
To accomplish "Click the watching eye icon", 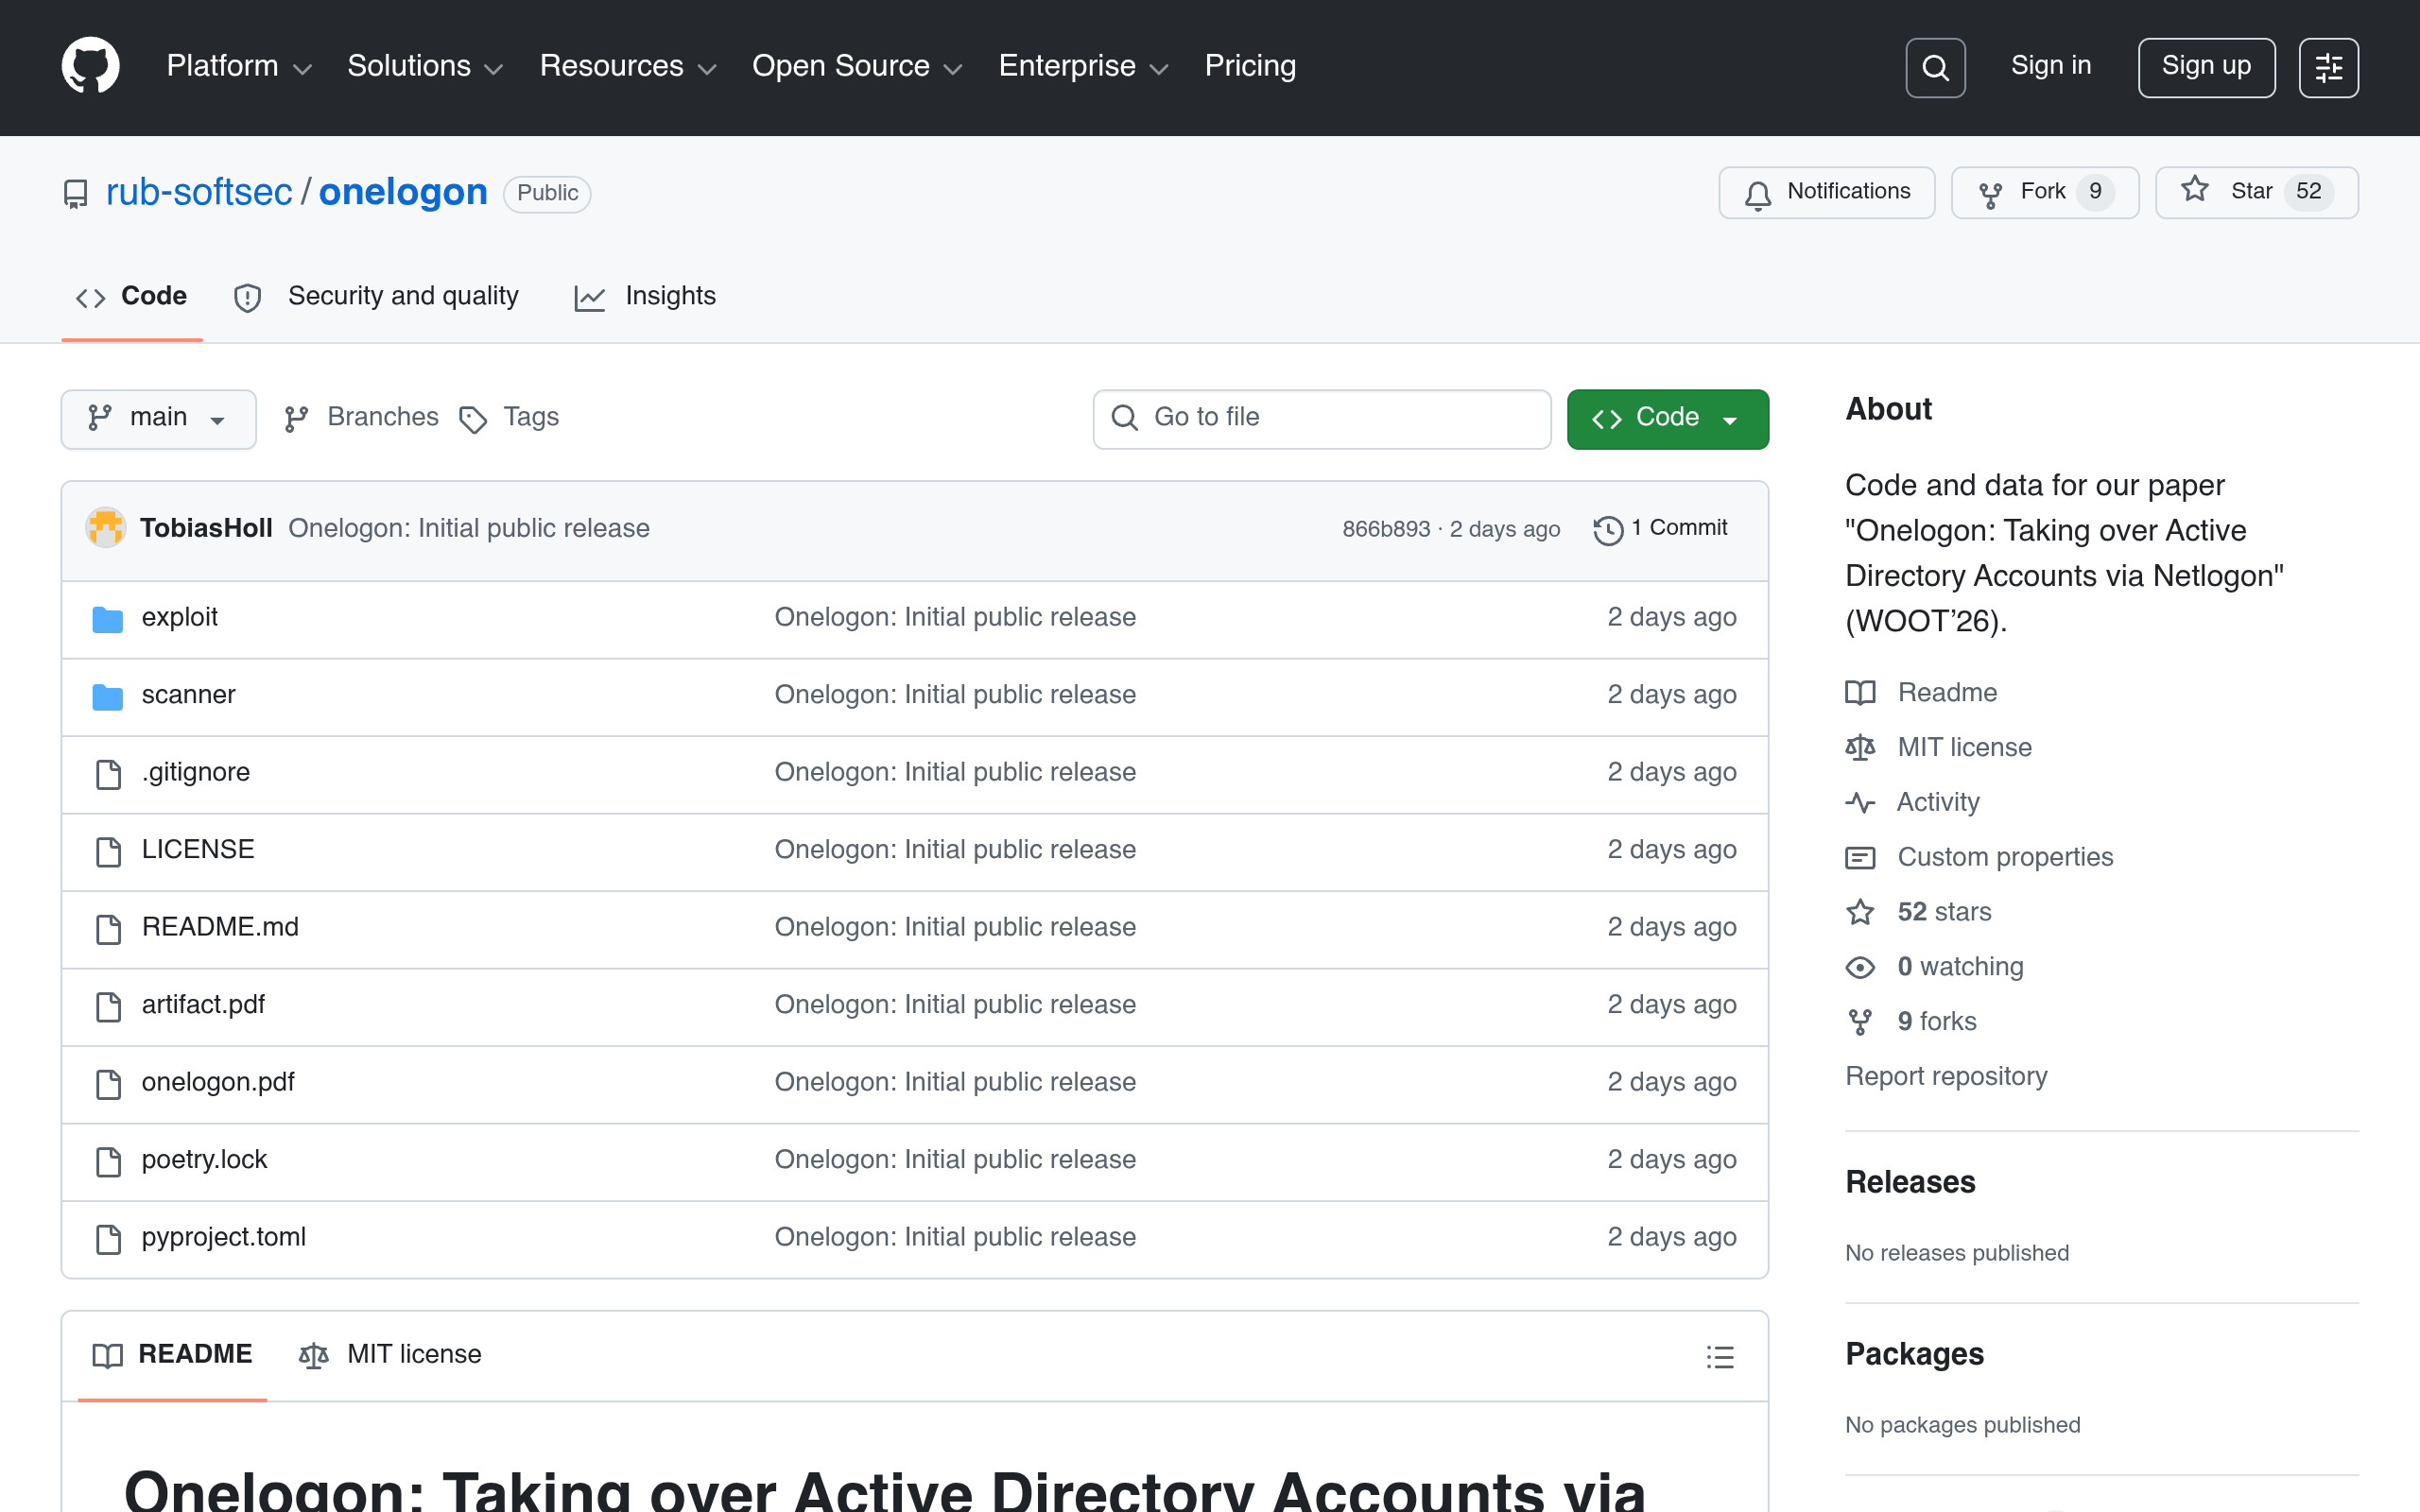I will click(1860, 967).
